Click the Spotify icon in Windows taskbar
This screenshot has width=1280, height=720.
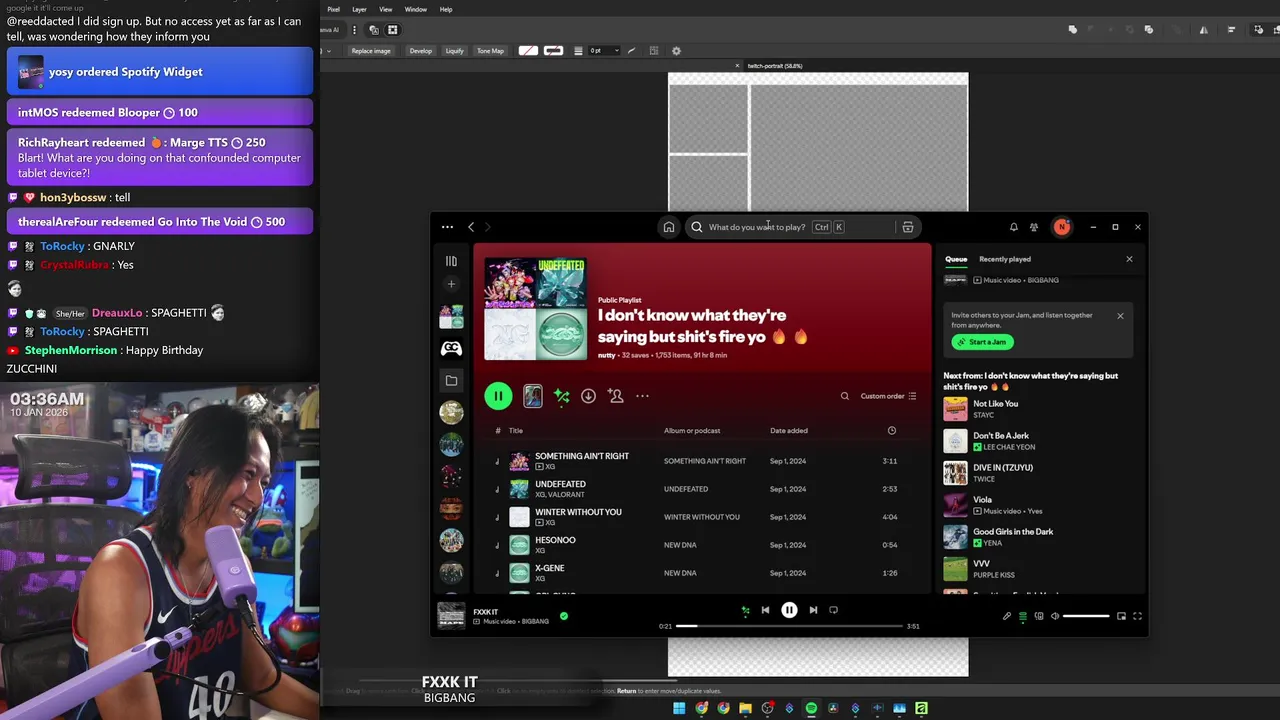tap(811, 708)
